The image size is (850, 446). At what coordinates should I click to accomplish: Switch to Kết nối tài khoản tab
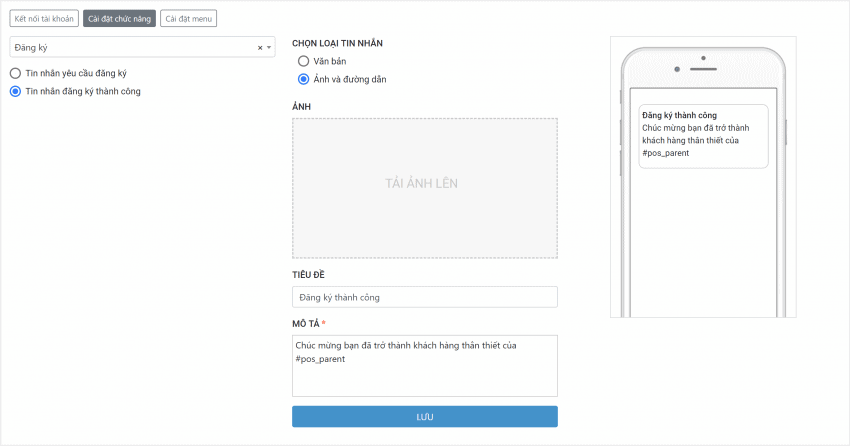click(x=44, y=18)
